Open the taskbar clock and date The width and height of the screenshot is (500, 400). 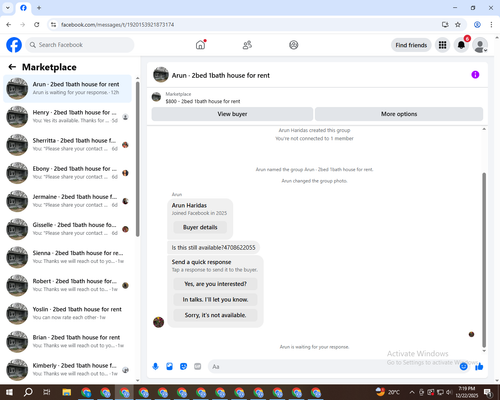466,392
